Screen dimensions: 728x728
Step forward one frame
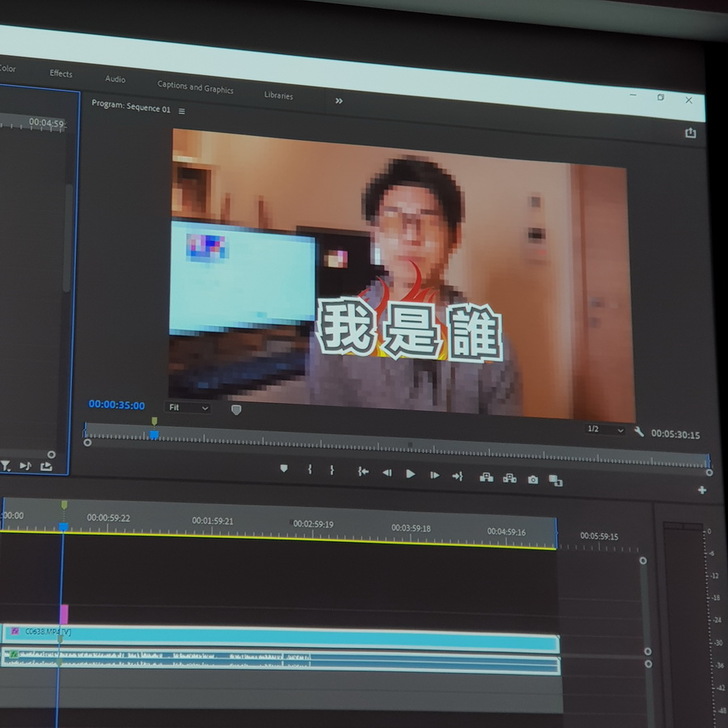pyautogui.click(x=434, y=475)
